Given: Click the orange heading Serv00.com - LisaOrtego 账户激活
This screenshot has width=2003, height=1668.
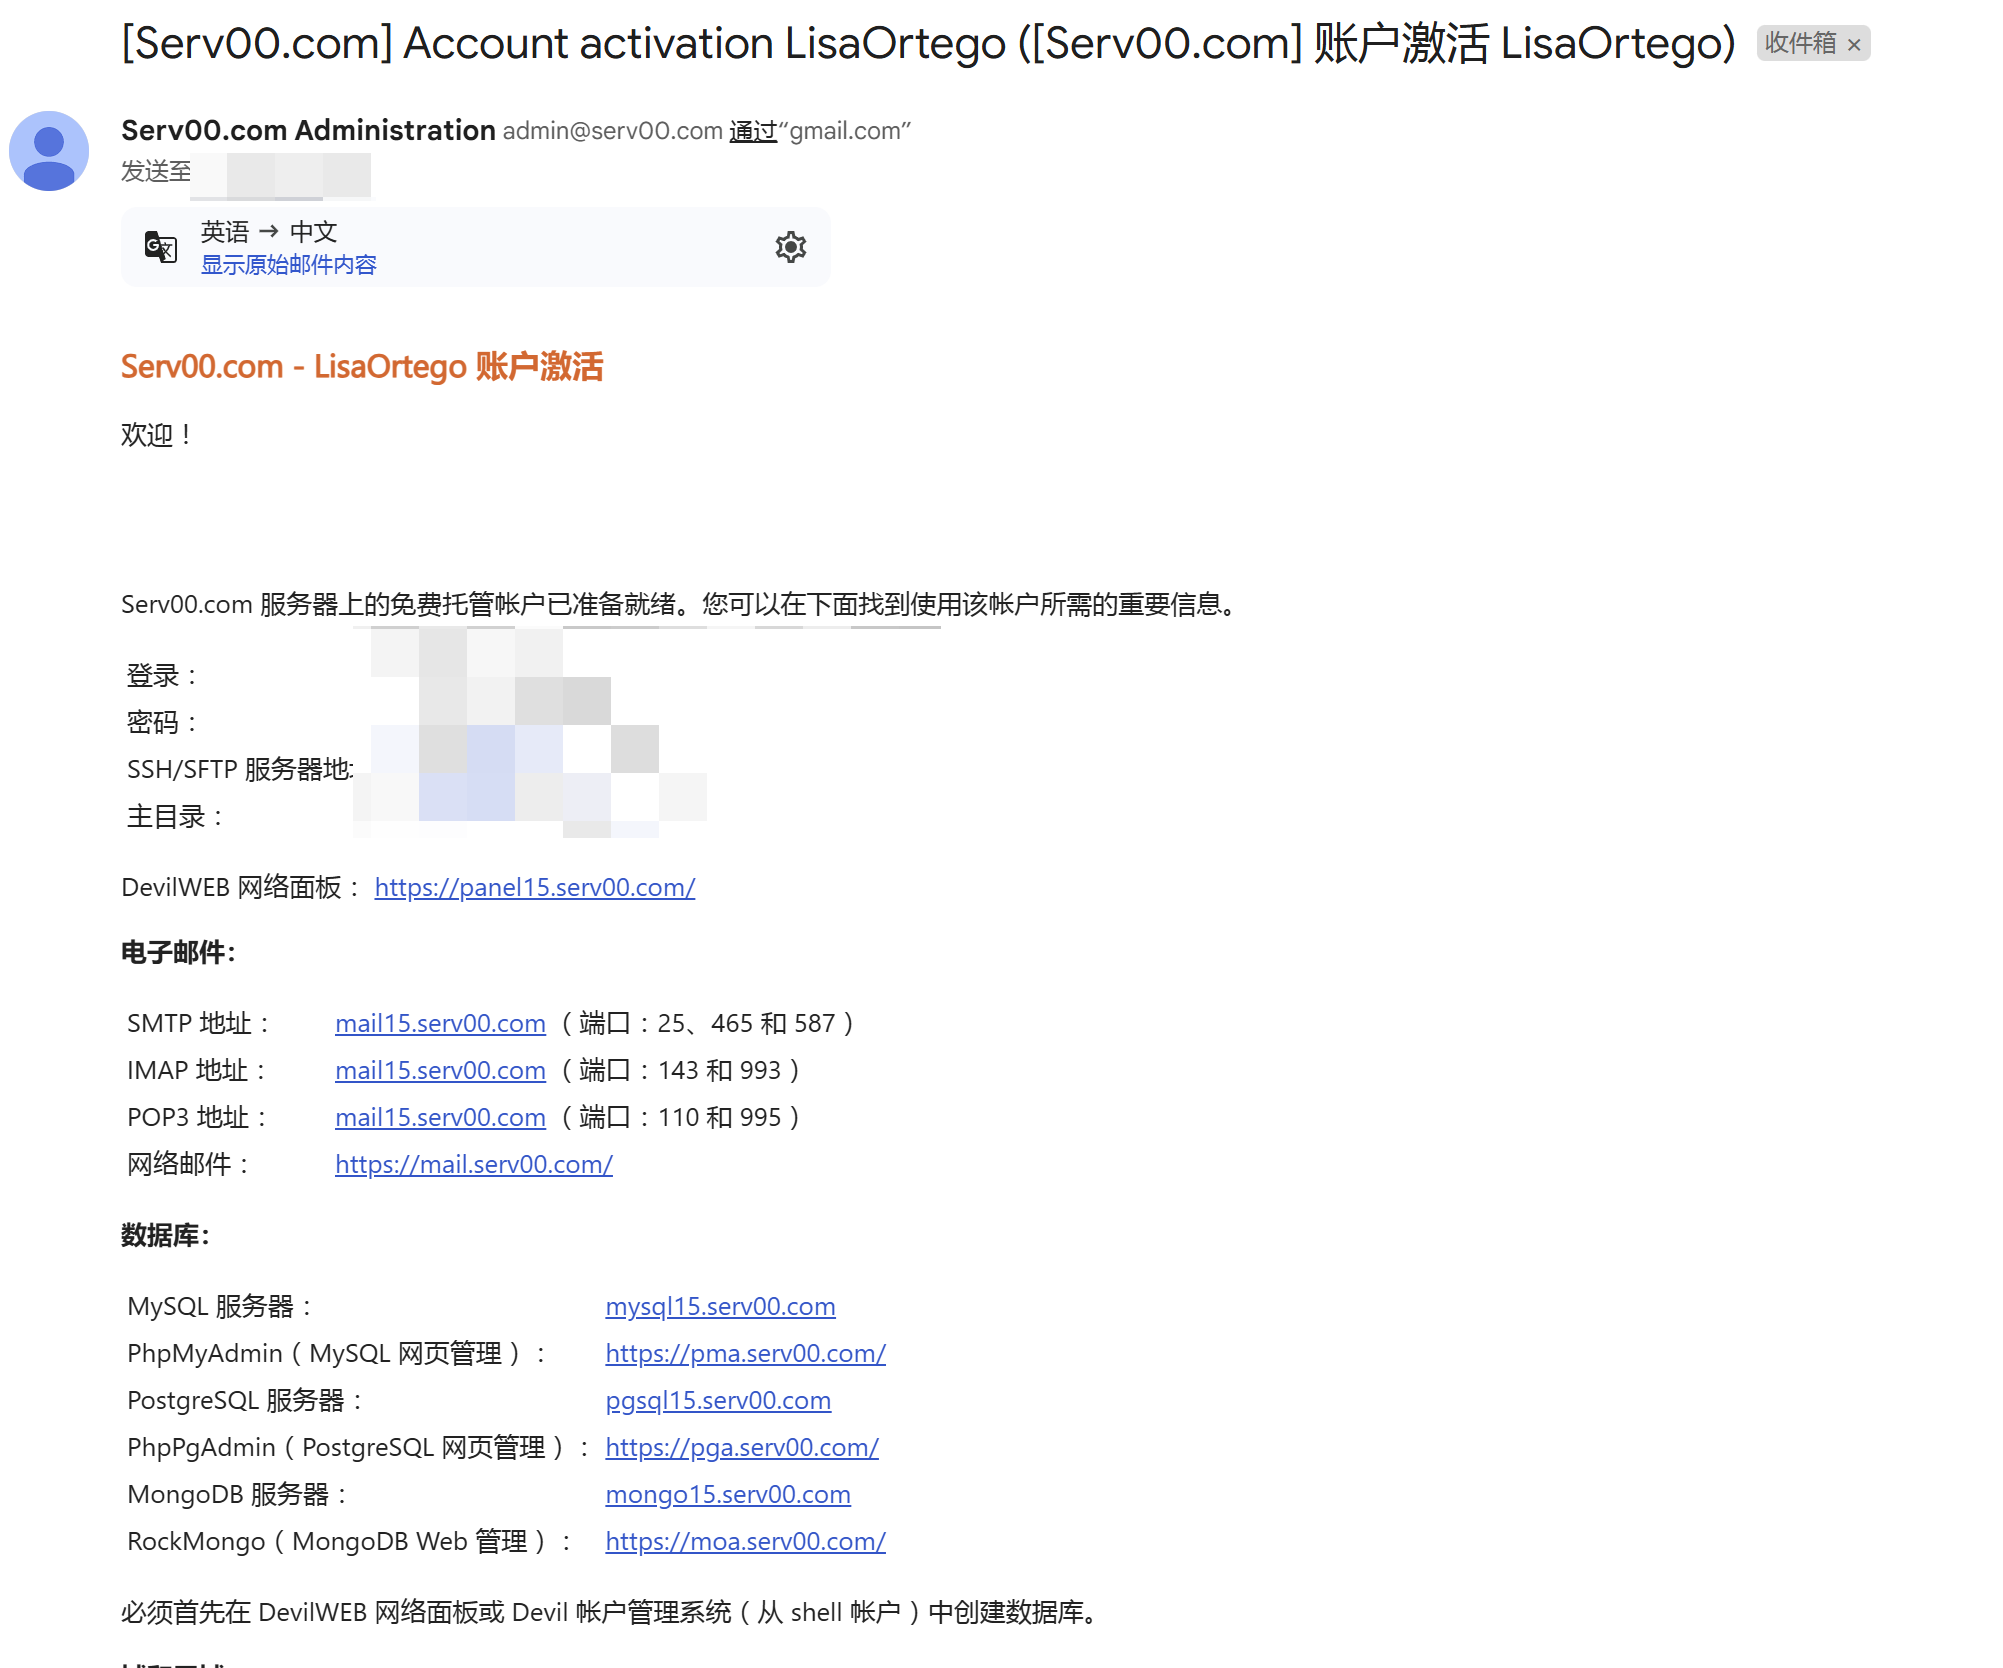Looking at the screenshot, I should point(362,366).
